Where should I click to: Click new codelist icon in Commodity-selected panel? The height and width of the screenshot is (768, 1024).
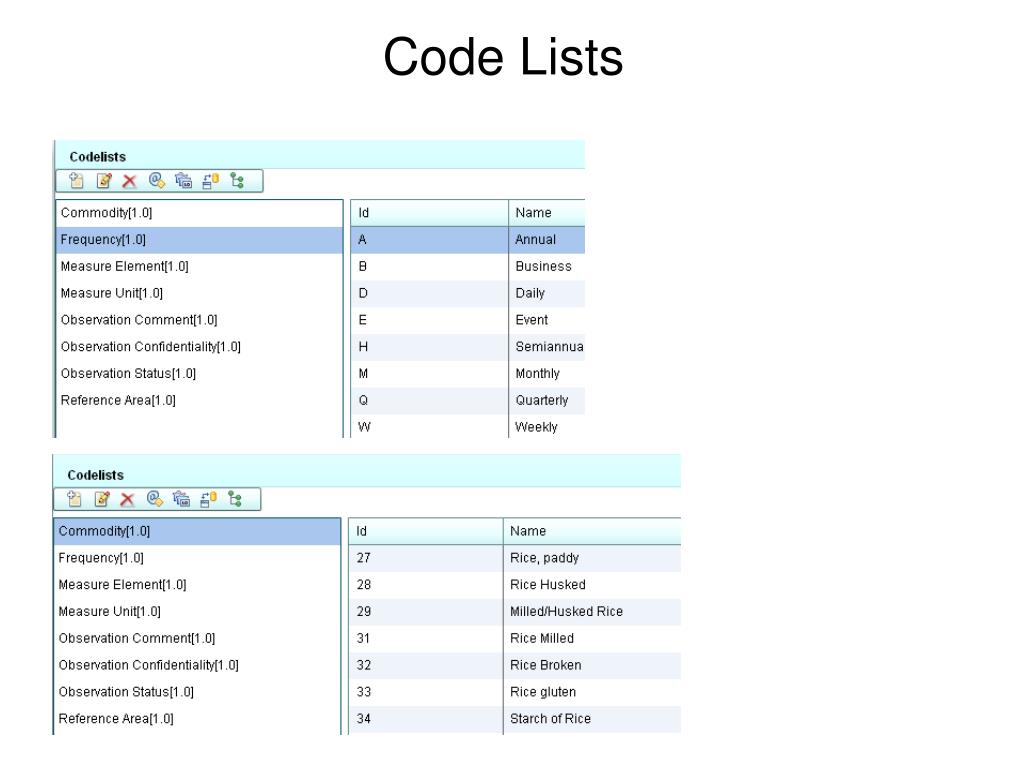click(74, 499)
